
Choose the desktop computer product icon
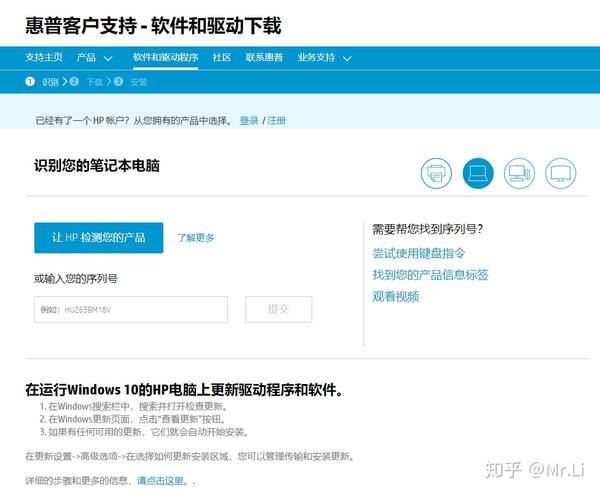tap(519, 173)
